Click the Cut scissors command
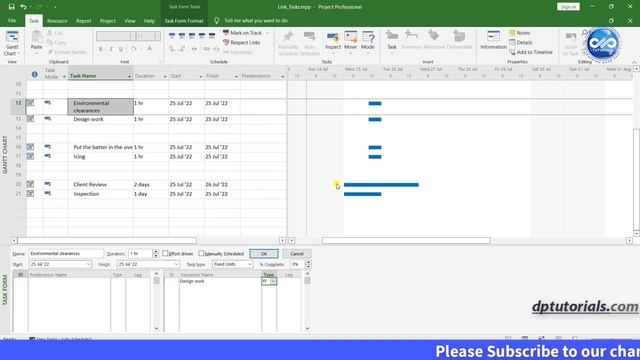Viewport: 640px width, 360px height. (x=55, y=33)
